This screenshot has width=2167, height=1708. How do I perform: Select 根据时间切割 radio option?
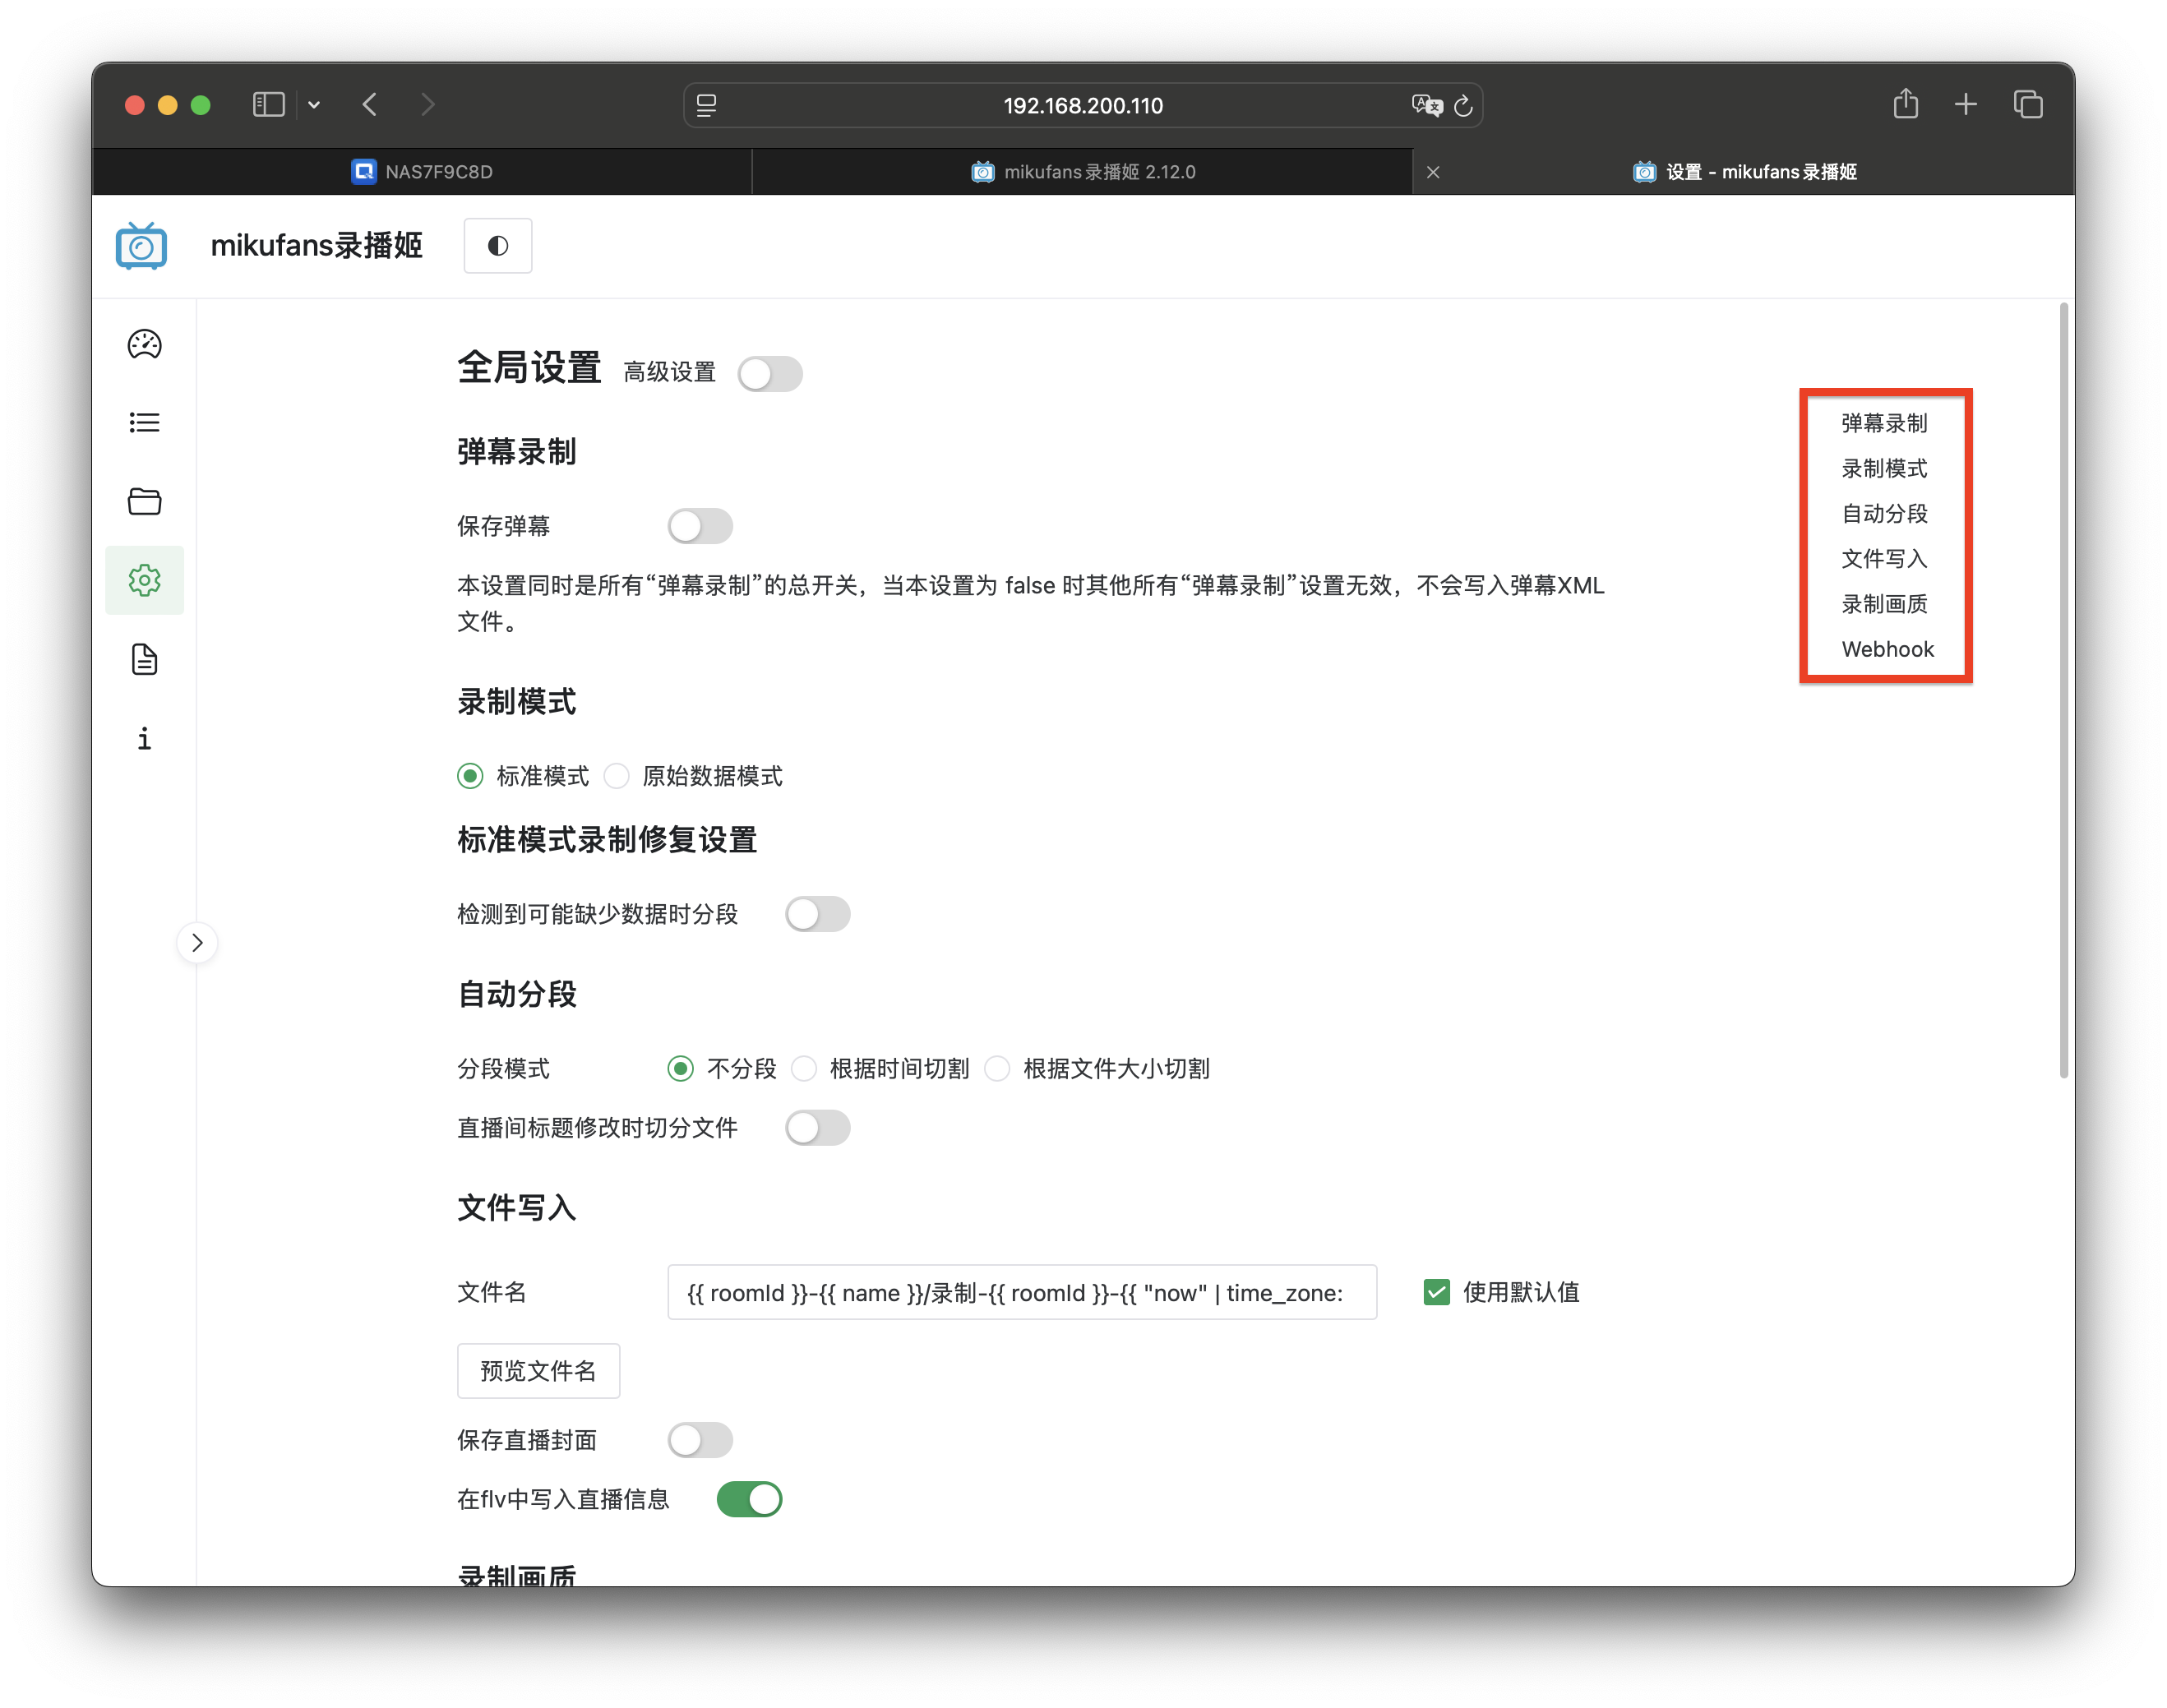click(804, 1068)
